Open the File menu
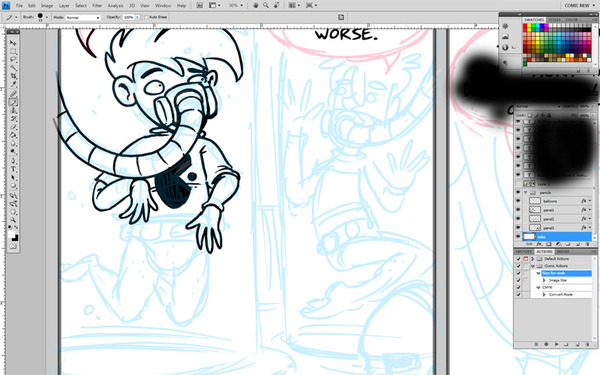The width and height of the screenshot is (600, 375). click(19, 6)
